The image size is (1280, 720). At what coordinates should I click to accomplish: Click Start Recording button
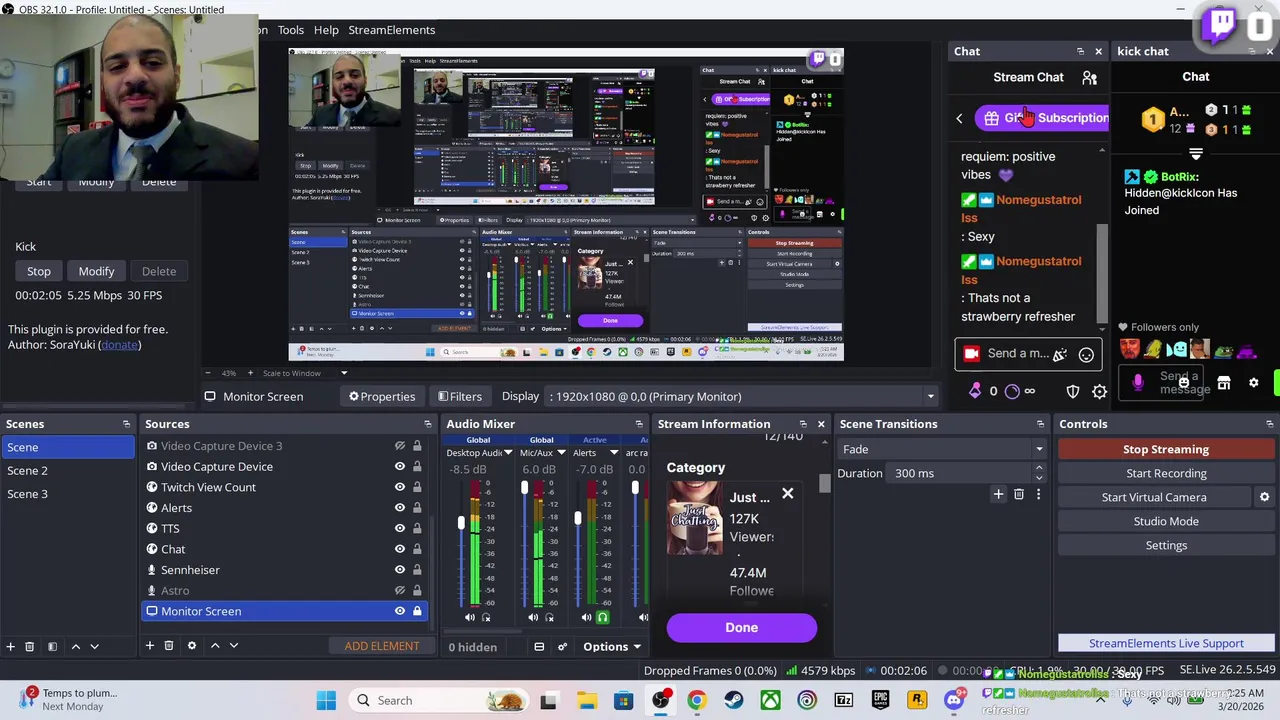pyautogui.click(x=1166, y=473)
